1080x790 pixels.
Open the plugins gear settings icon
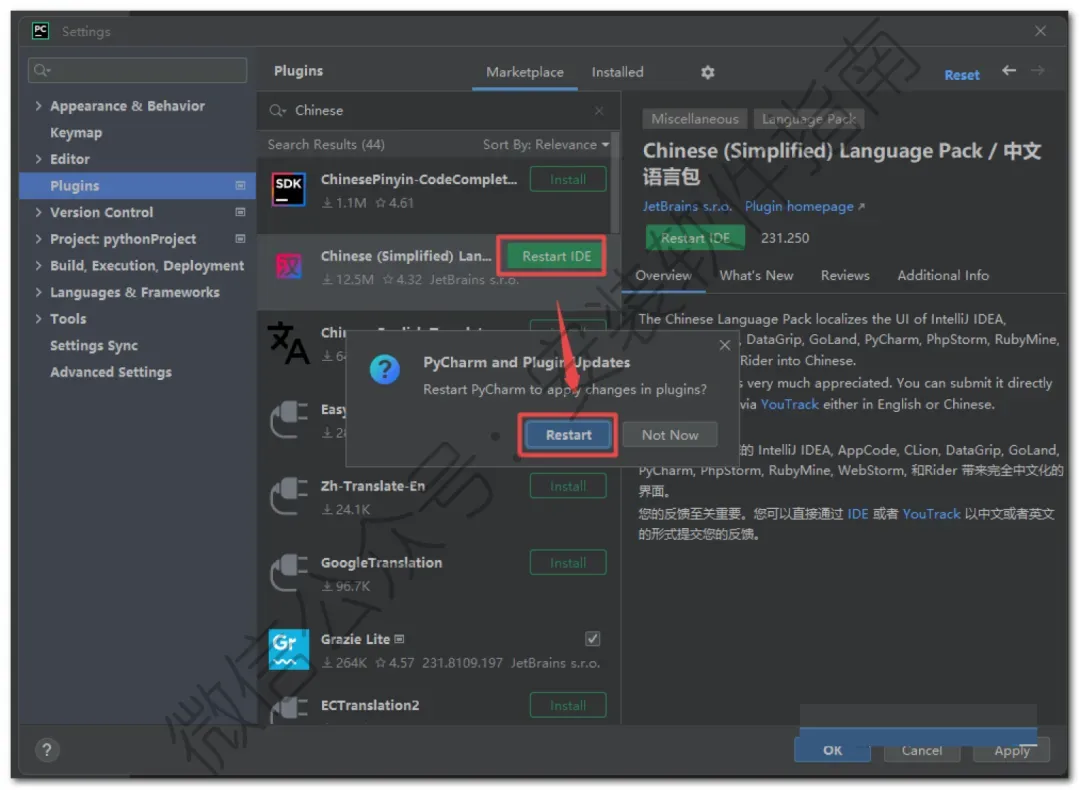click(707, 72)
